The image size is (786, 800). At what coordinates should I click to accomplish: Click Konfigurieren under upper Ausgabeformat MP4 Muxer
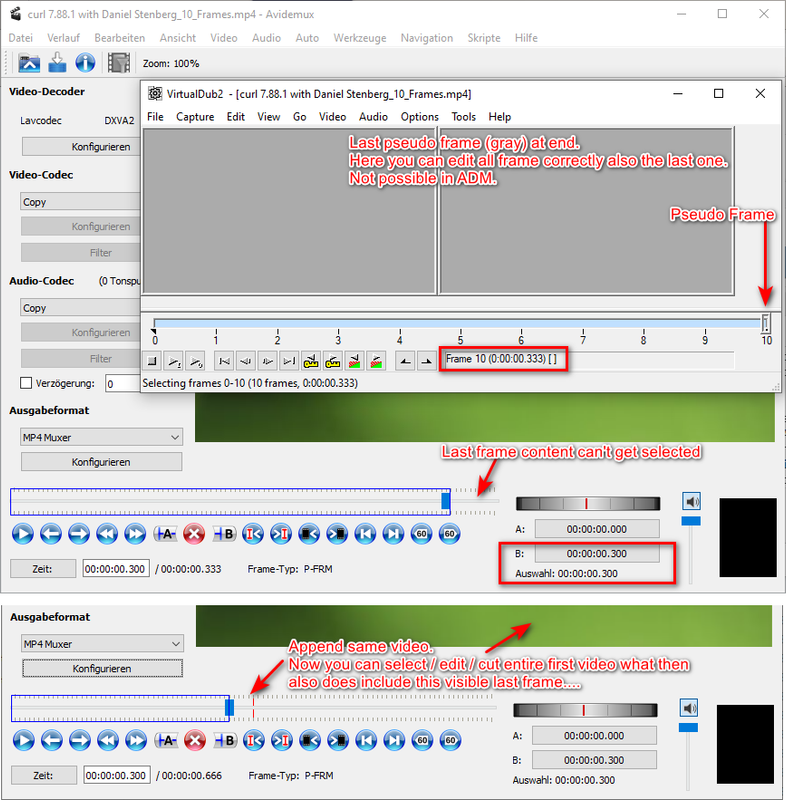tap(101, 462)
